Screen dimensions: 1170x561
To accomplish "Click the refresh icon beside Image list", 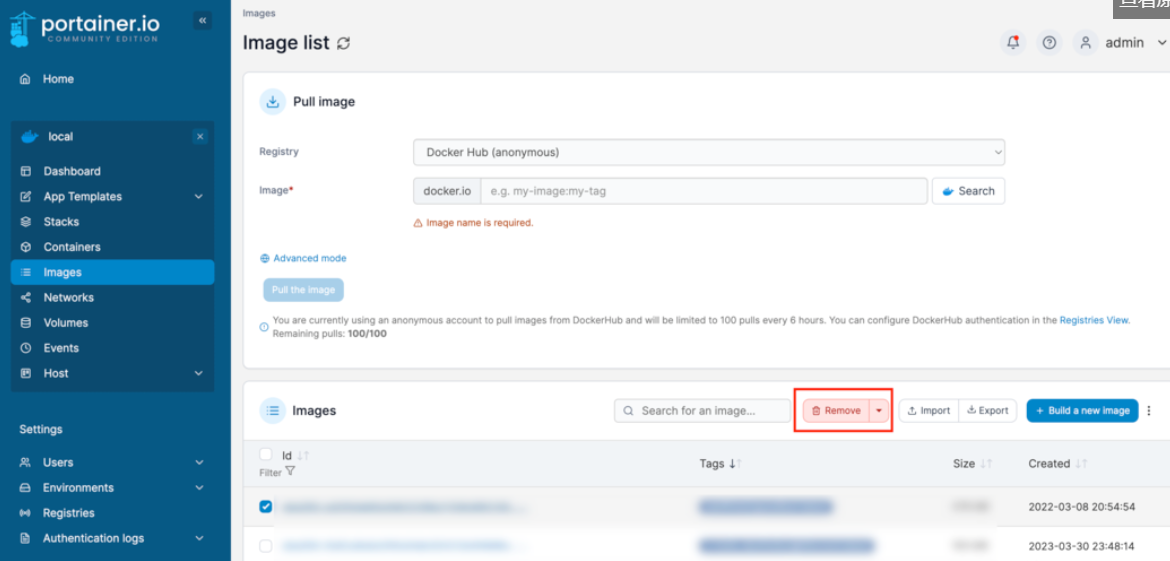I will point(344,43).
